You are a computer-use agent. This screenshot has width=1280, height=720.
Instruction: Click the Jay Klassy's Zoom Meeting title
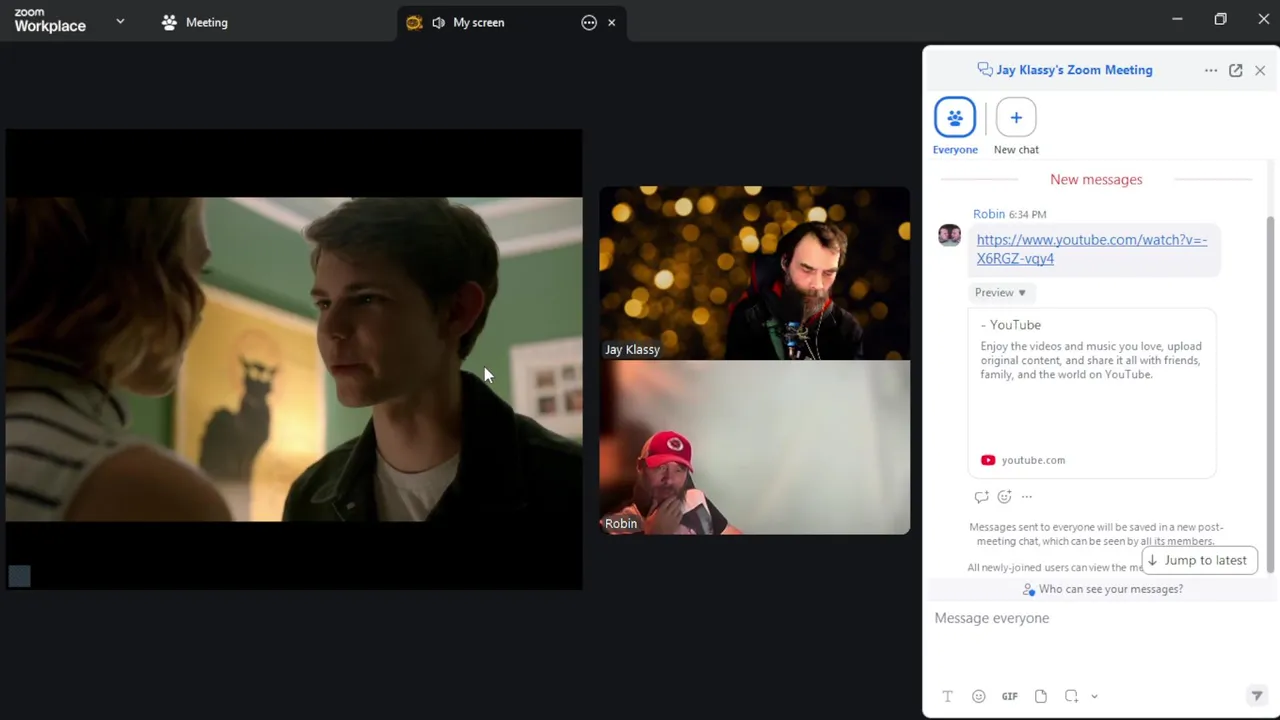[x=1074, y=70]
